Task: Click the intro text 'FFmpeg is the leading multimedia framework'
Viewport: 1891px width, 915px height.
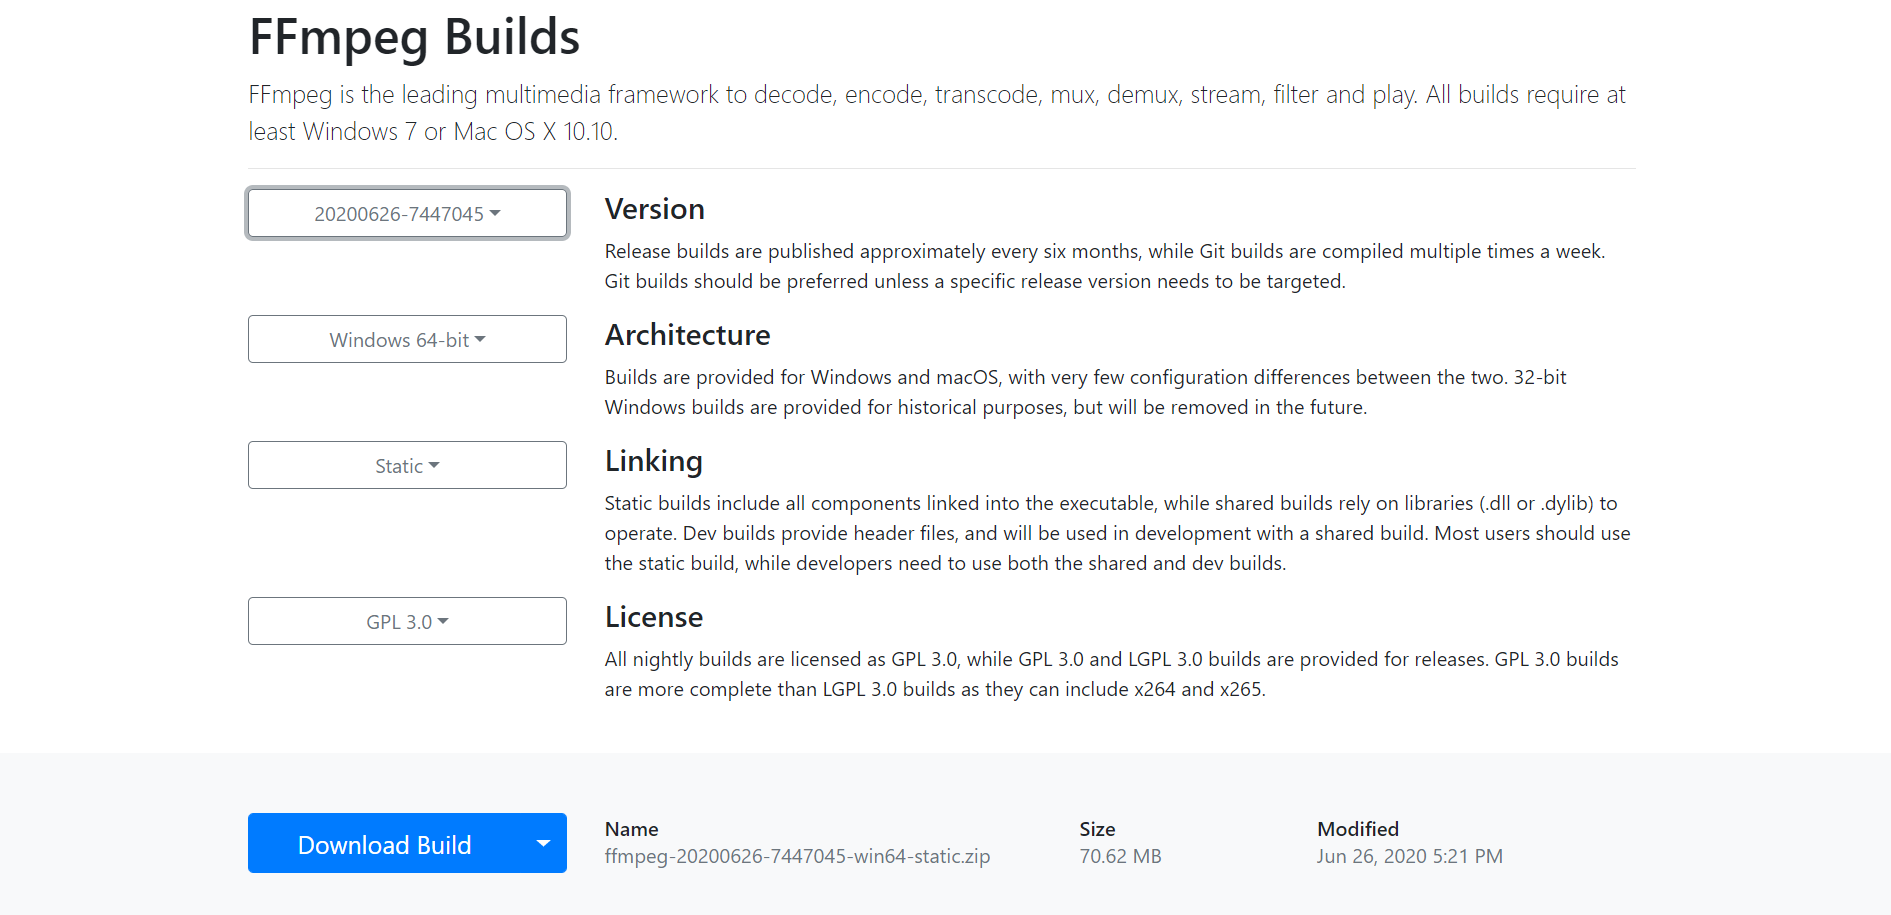Action: click(937, 113)
